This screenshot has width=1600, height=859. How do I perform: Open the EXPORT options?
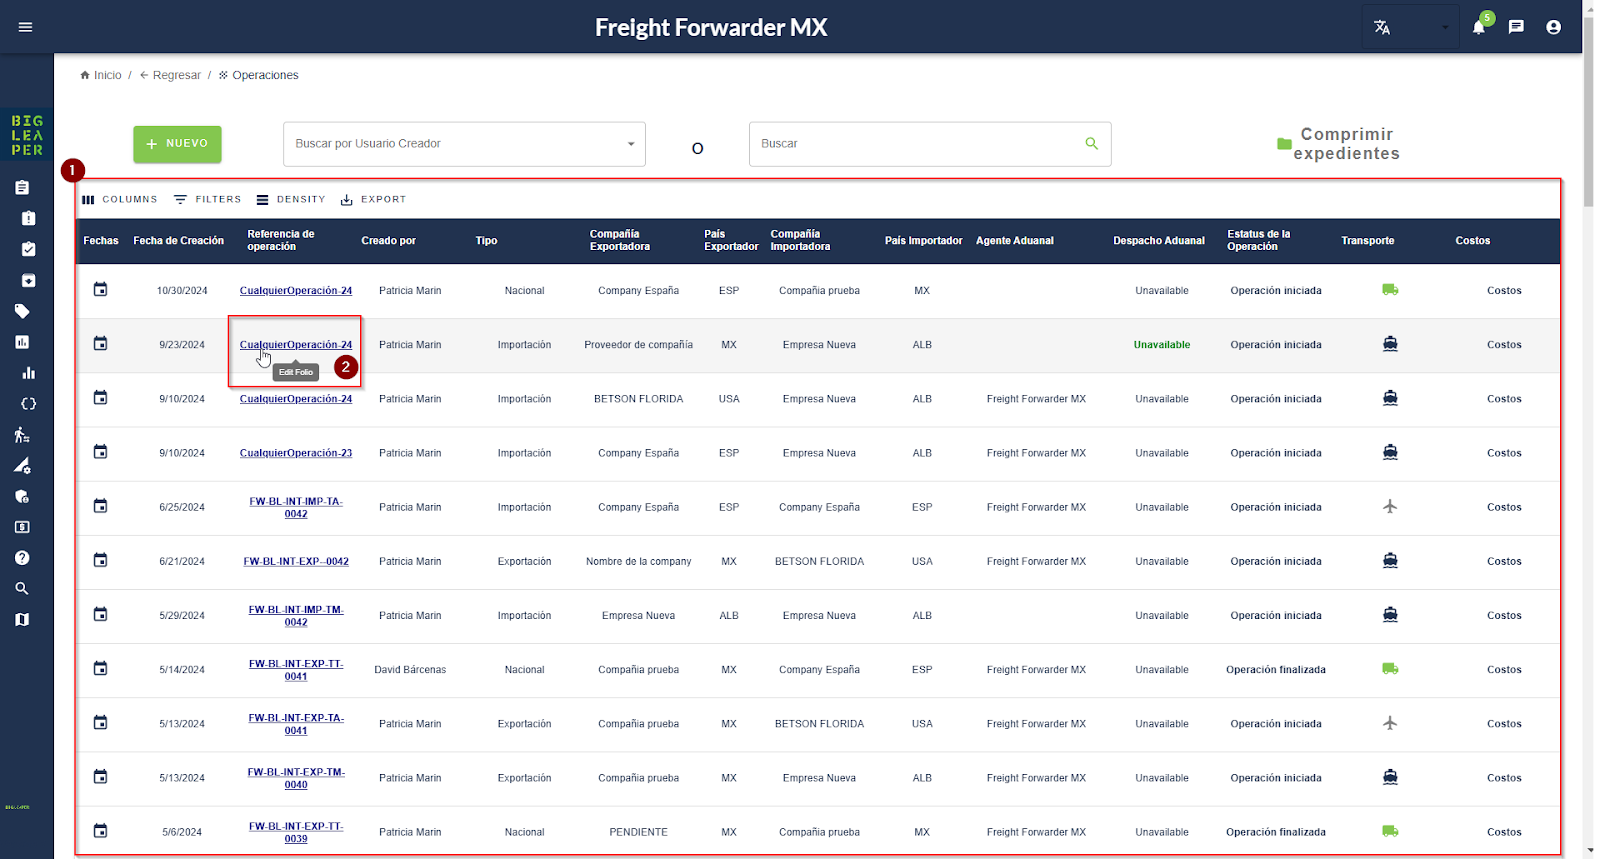(373, 200)
